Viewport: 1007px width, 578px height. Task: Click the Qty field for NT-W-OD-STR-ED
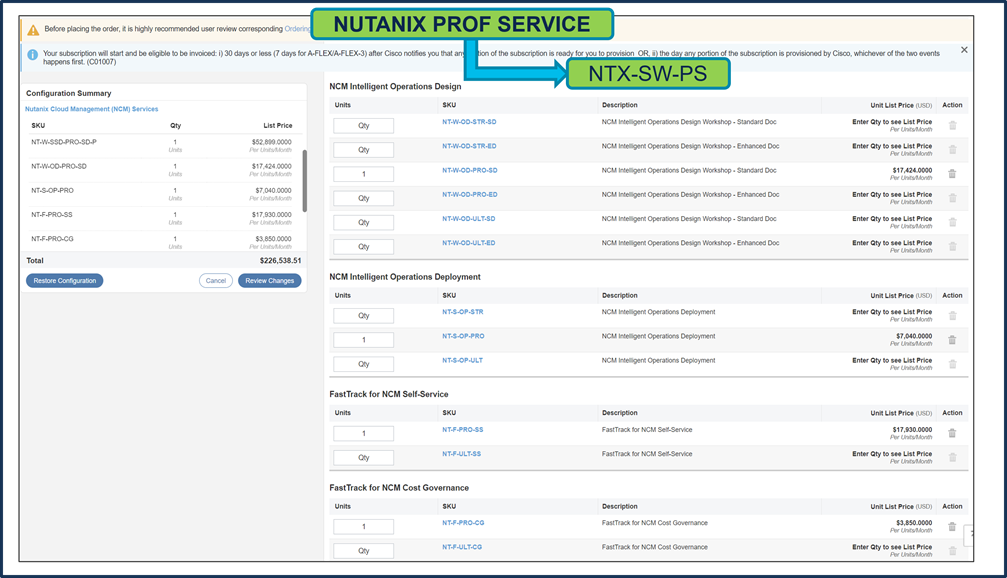point(363,150)
